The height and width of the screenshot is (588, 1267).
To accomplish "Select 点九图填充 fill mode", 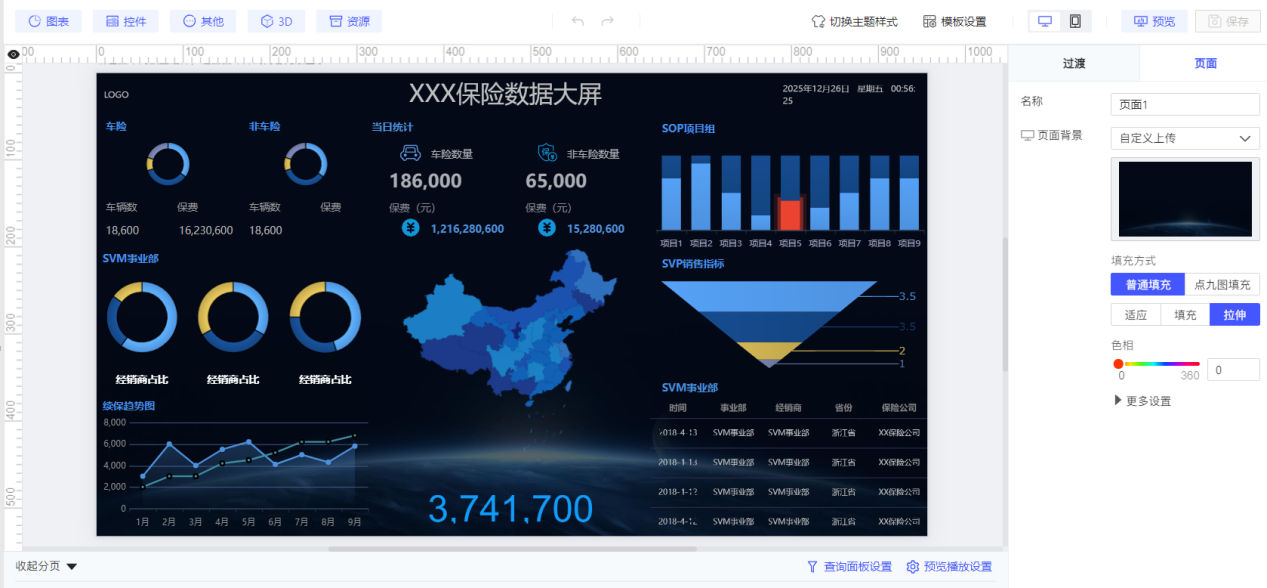I will coord(1222,284).
